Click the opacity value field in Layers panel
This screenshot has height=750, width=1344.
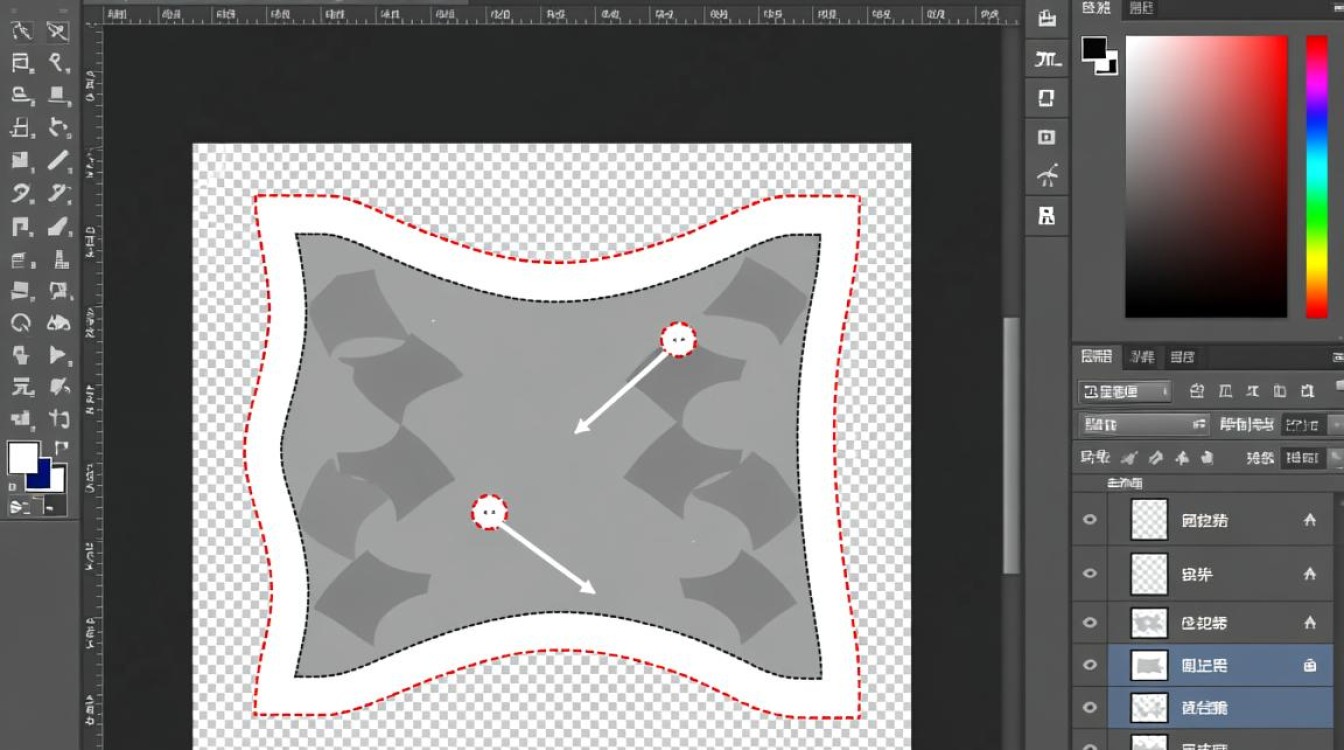pos(1303,425)
